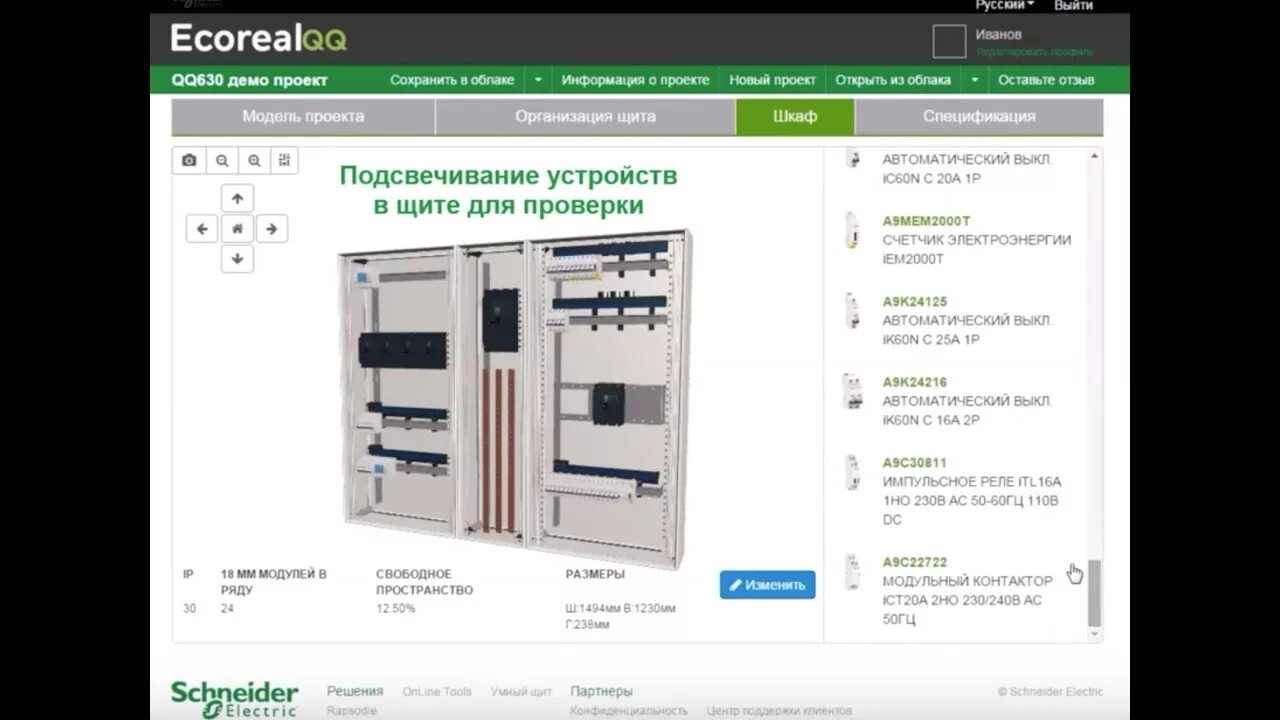Click the IP value 30
This screenshot has width=1280, height=720.
click(x=189, y=608)
